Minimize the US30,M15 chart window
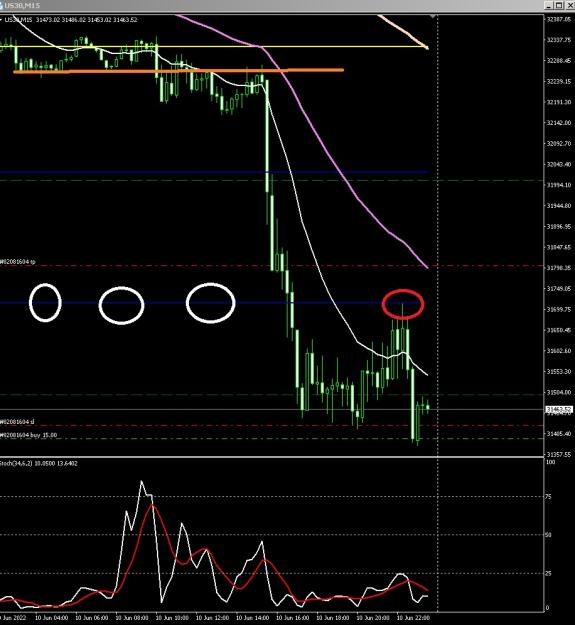The width and height of the screenshot is (575, 625). click(550, 5)
